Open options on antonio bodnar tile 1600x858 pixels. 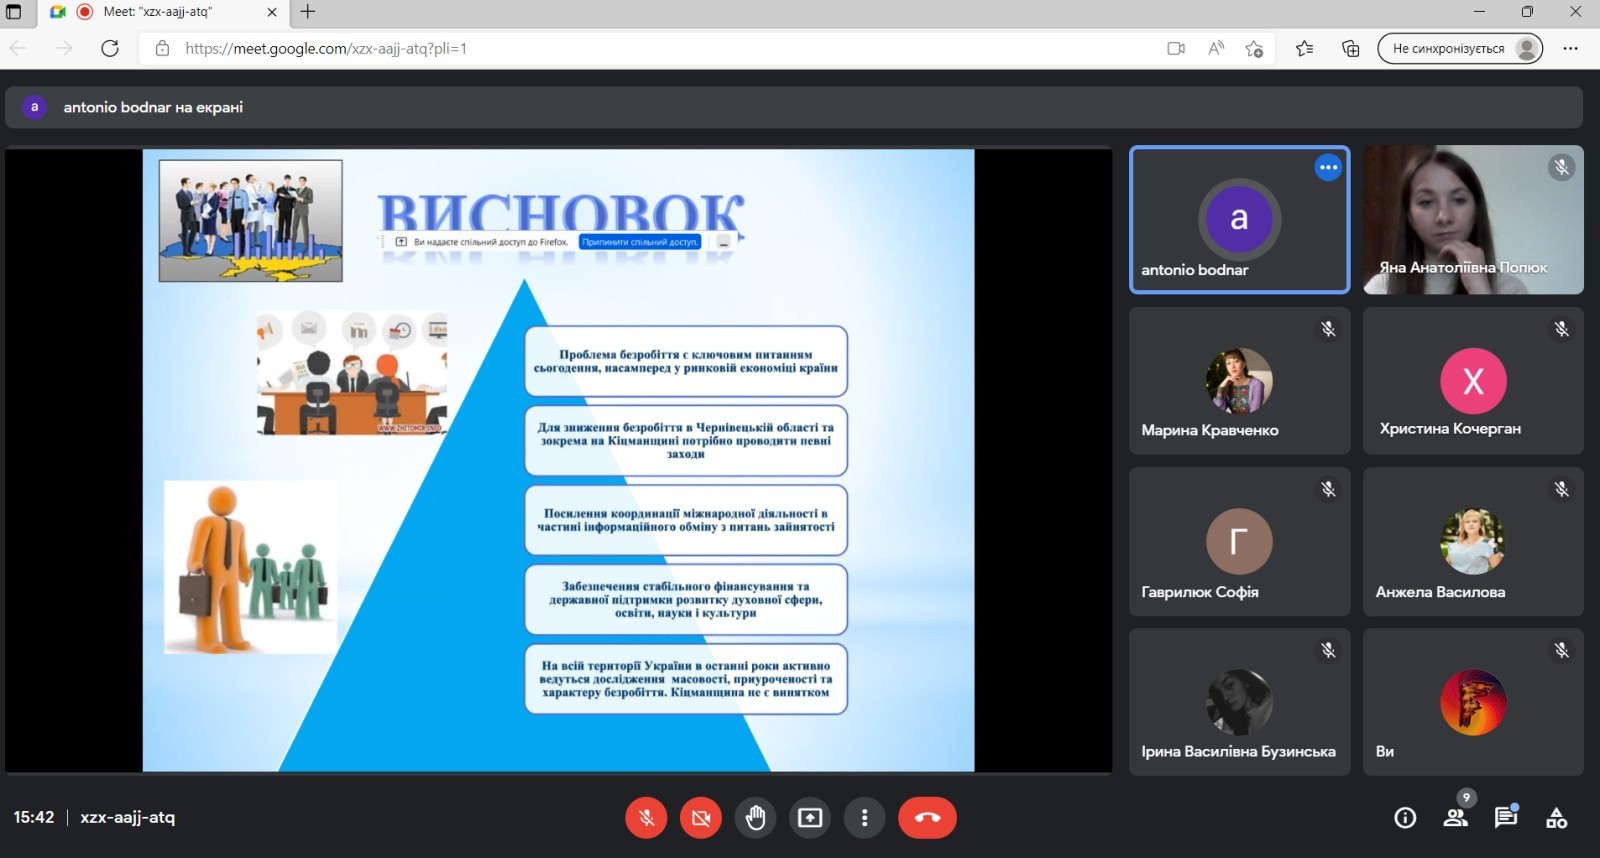point(1328,168)
